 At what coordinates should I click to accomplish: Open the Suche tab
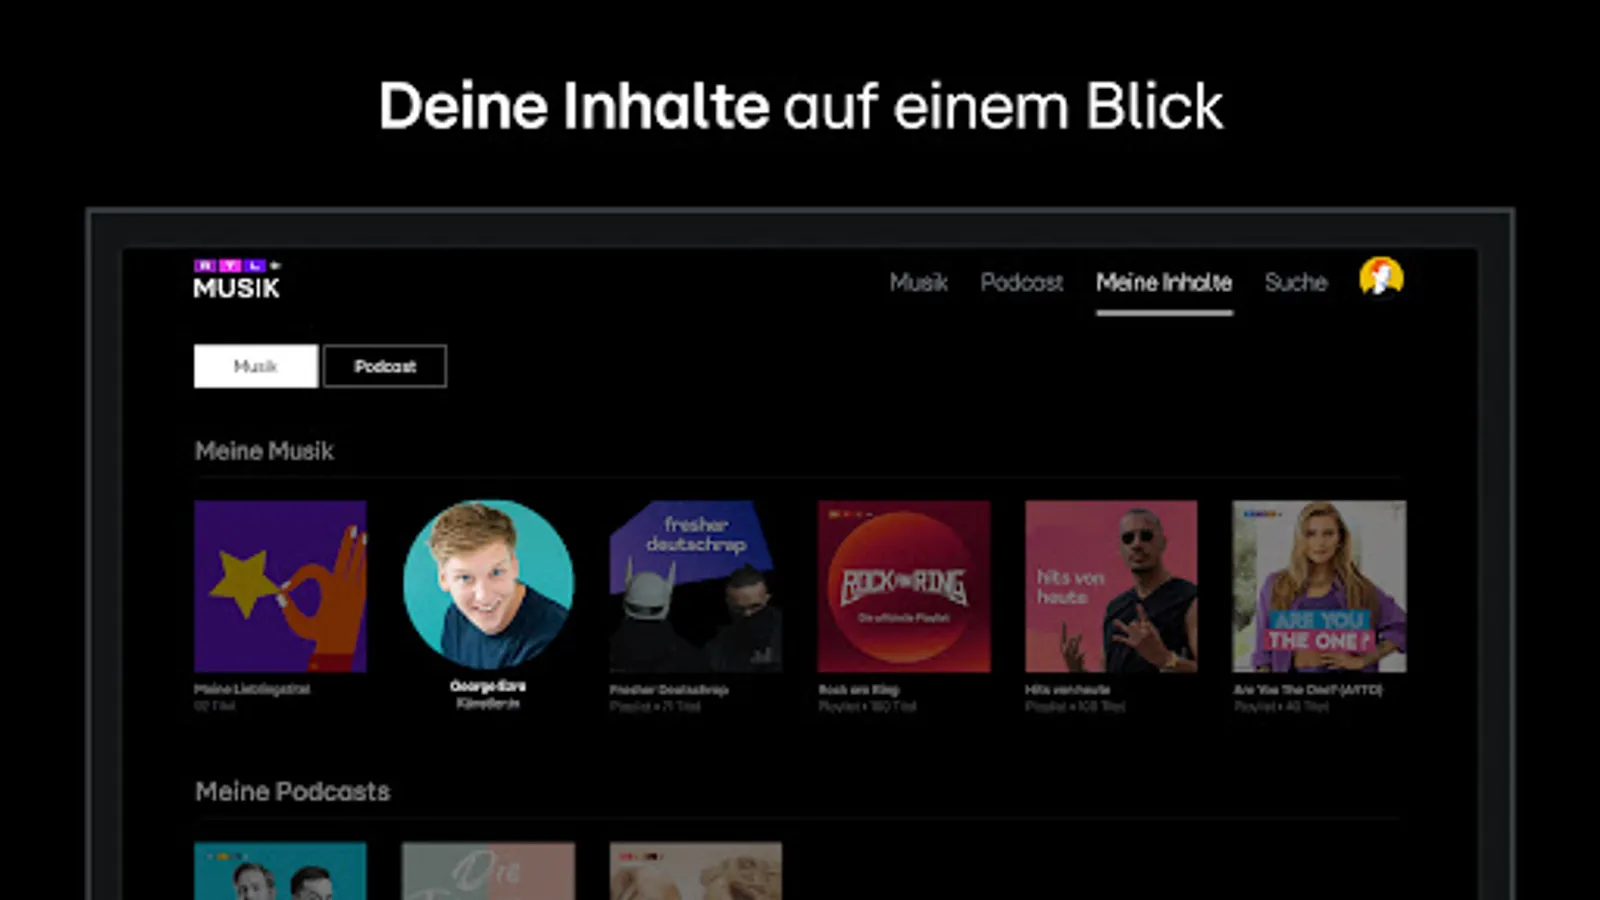pyautogui.click(x=1296, y=283)
